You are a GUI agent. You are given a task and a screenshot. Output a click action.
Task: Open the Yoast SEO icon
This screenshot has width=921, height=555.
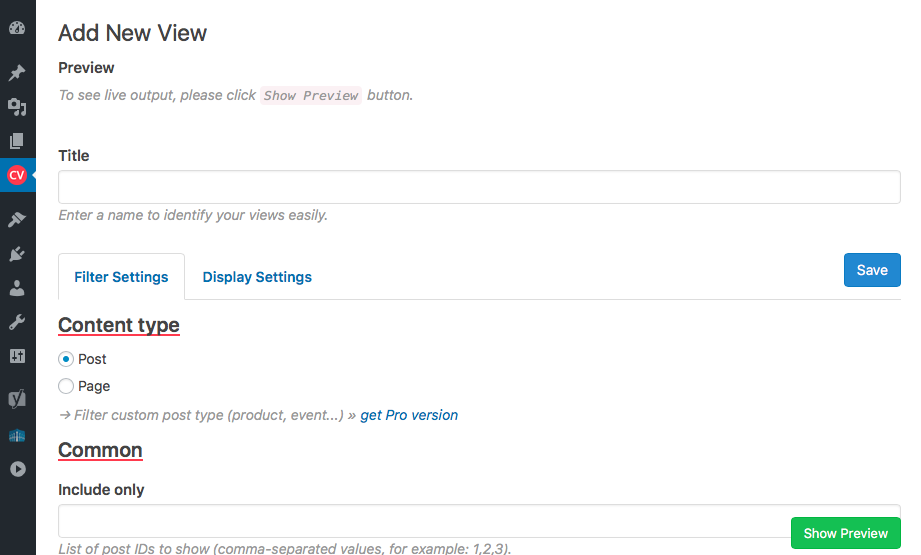tap(17, 399)
